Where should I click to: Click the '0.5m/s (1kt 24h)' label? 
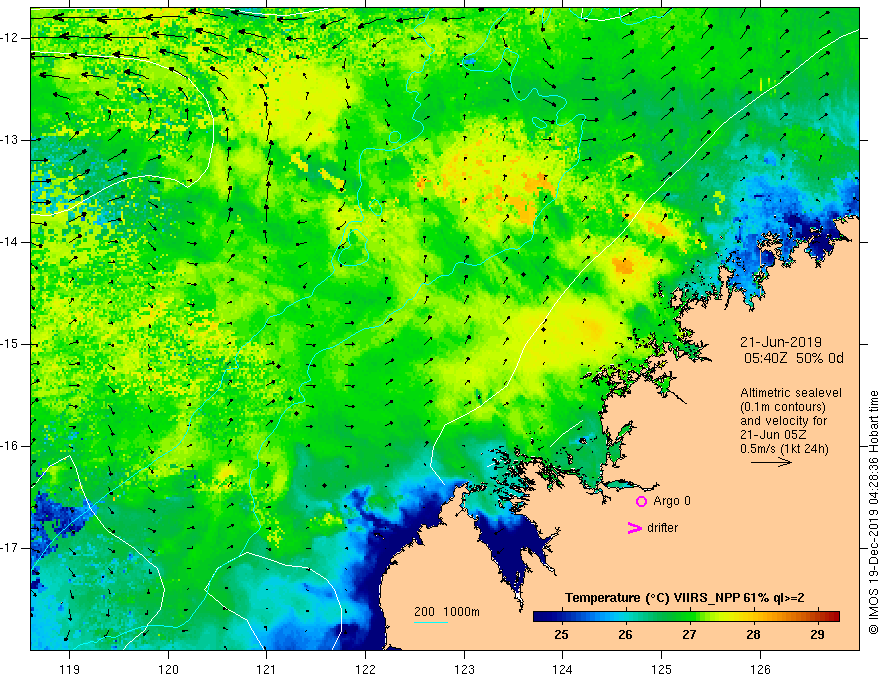coord(784,449)
